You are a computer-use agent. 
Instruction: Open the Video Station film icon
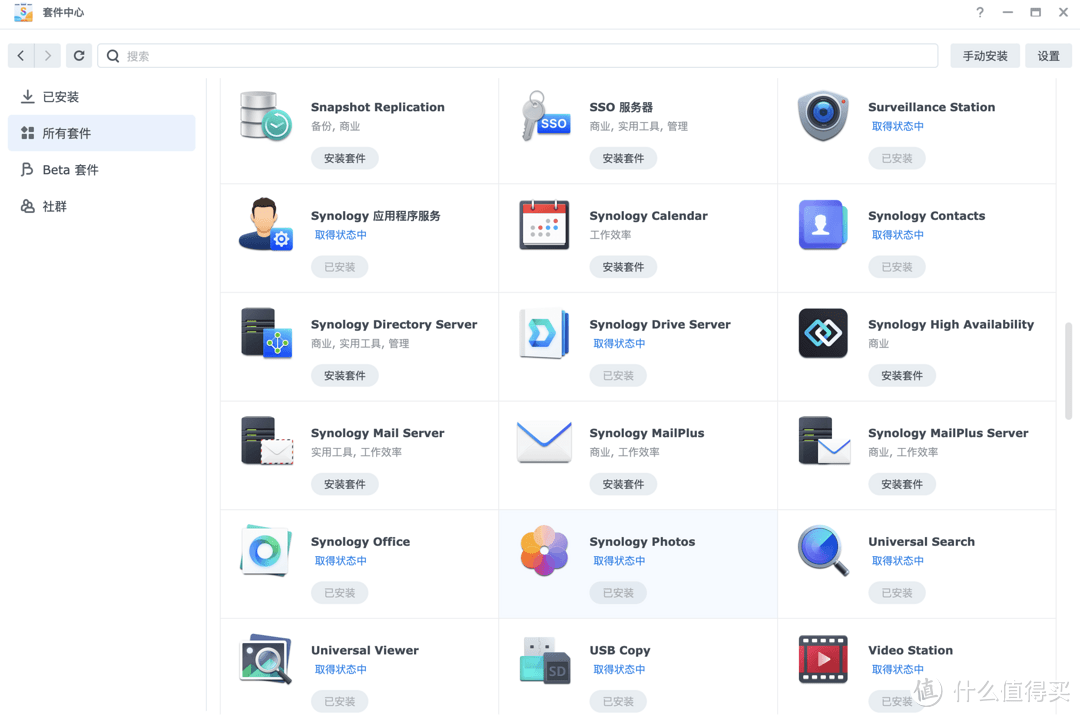tap(823, 659)
